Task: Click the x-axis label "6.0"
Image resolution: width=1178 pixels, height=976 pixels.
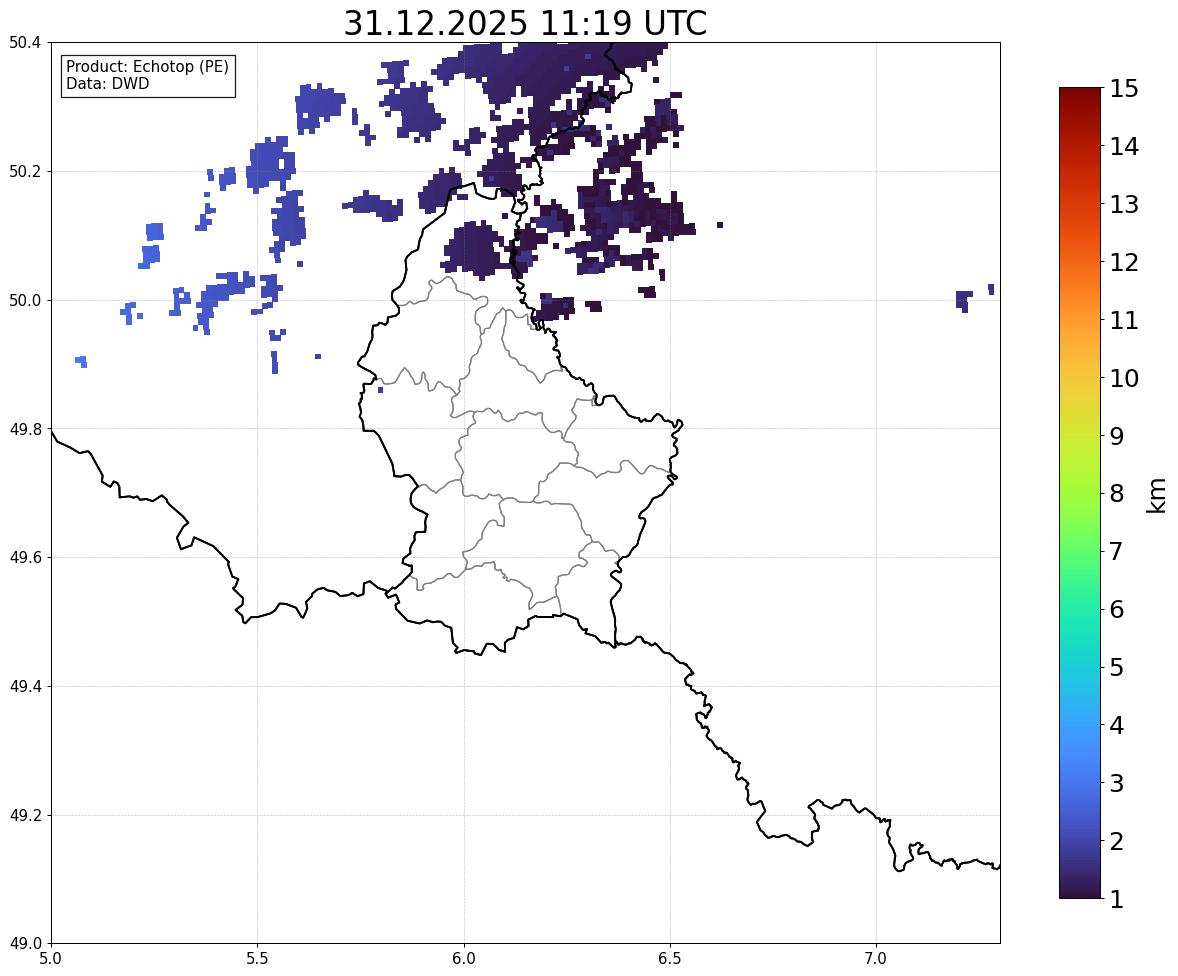Action: tap(464, 959)
